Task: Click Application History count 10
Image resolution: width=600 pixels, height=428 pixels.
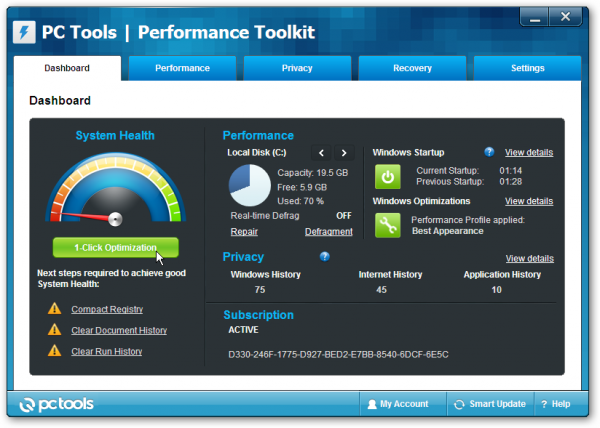Action: pyautogui.click(x=496, y=290)
